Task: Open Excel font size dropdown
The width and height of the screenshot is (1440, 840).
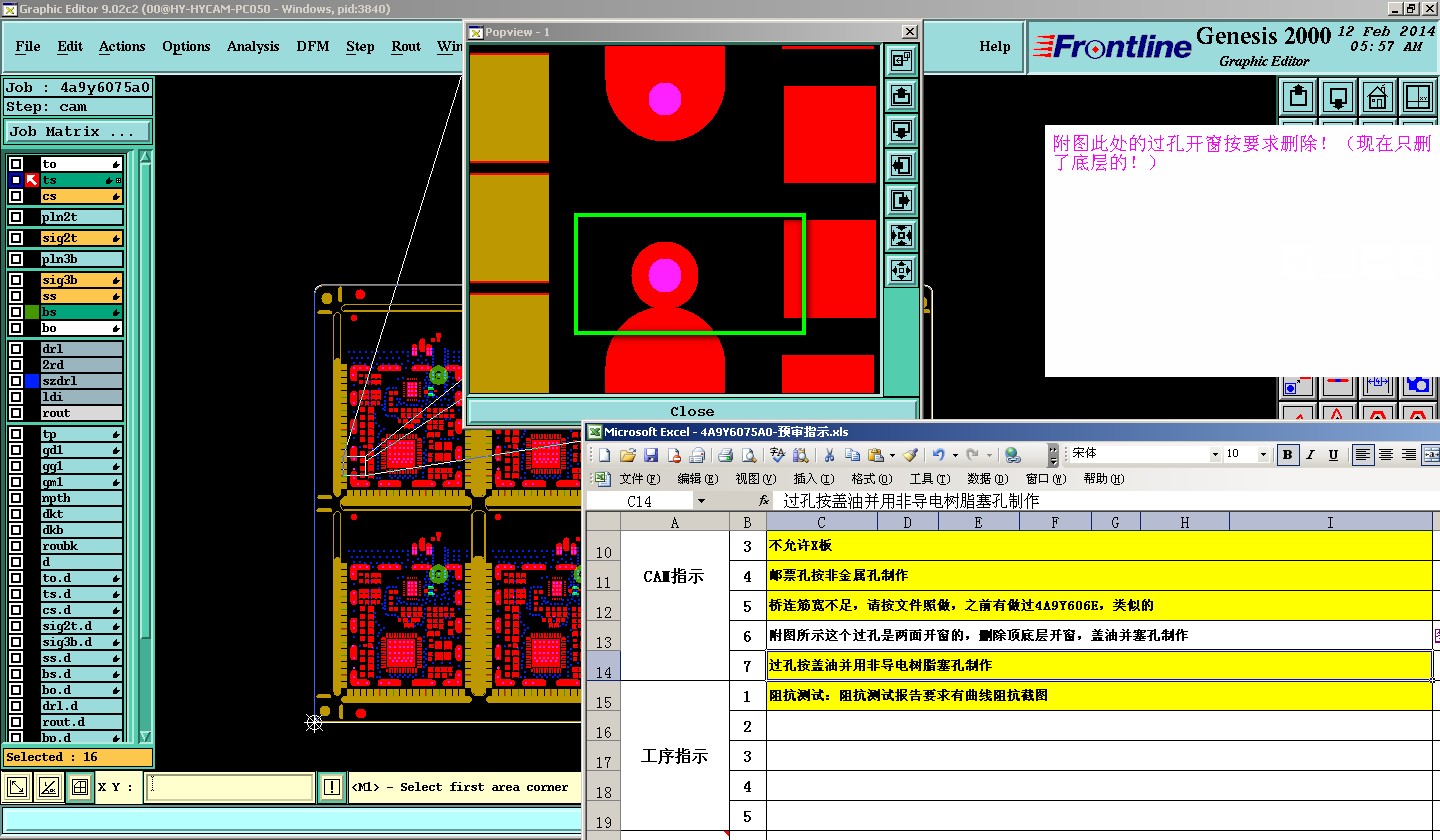Action: pos(1263,455)
